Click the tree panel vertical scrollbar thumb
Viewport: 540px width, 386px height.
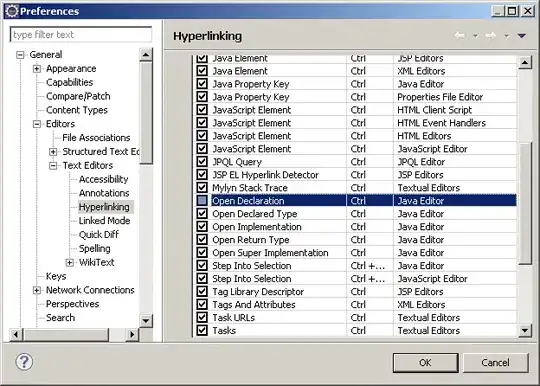click(x=146, y=114)
